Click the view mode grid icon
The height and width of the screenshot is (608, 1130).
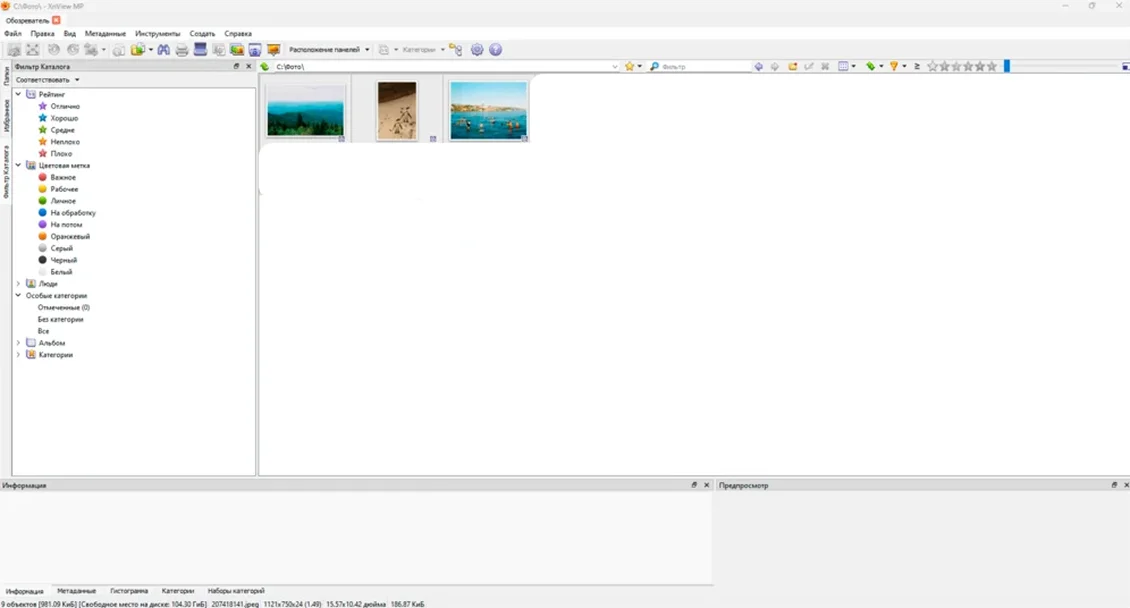tap(843, 66)
